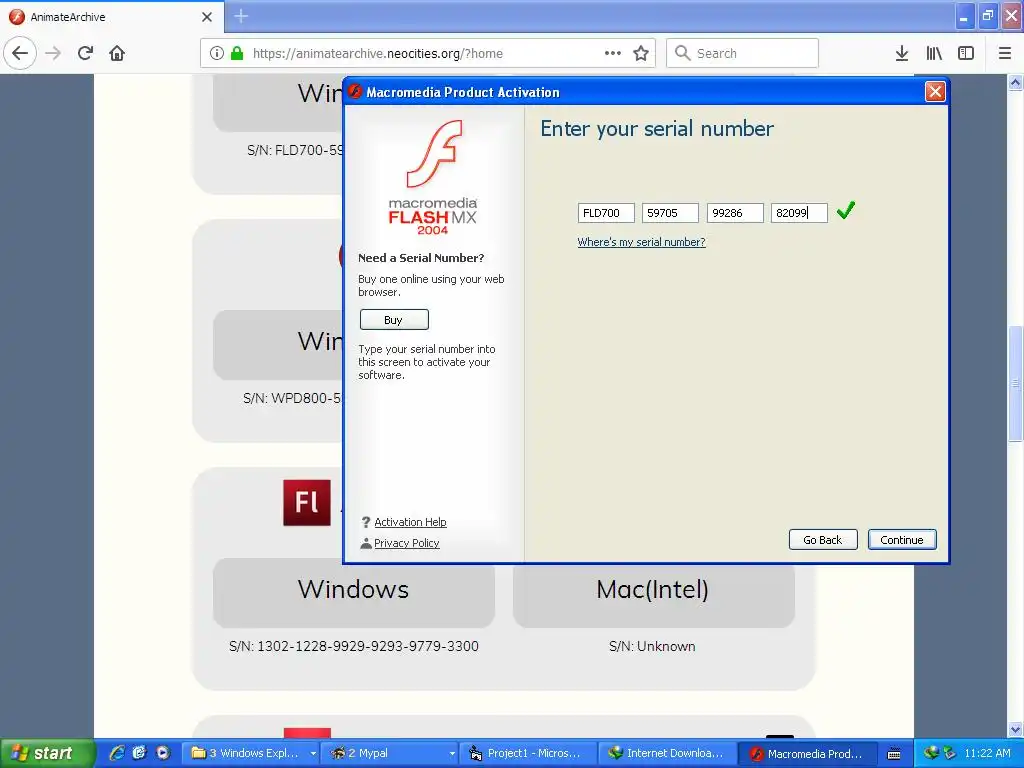Launch Internet Explorer from Quick Launch

coord(117,753)
